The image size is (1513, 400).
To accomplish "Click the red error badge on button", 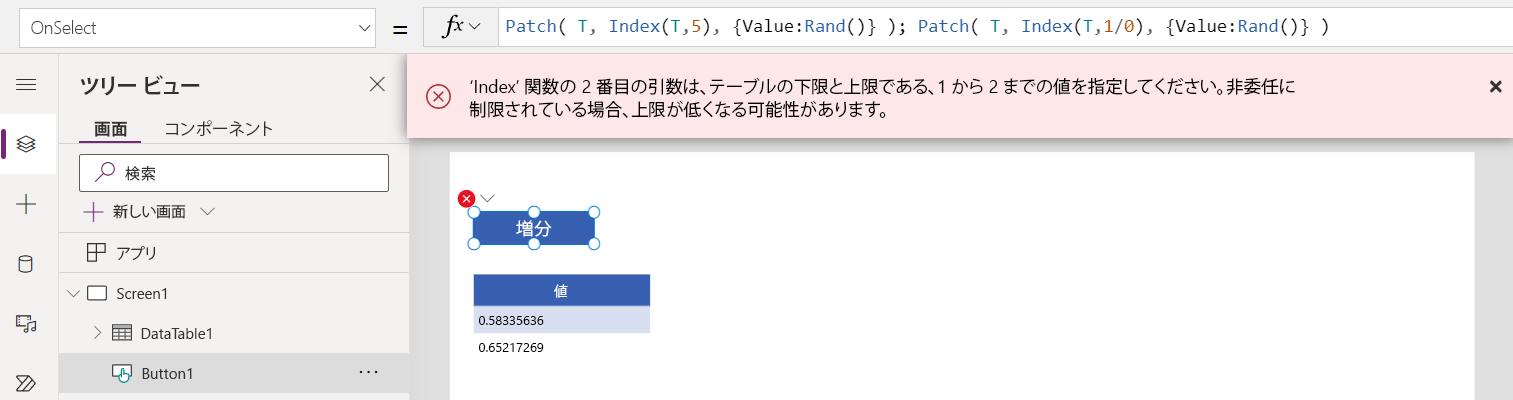I will tap(466, 199).
